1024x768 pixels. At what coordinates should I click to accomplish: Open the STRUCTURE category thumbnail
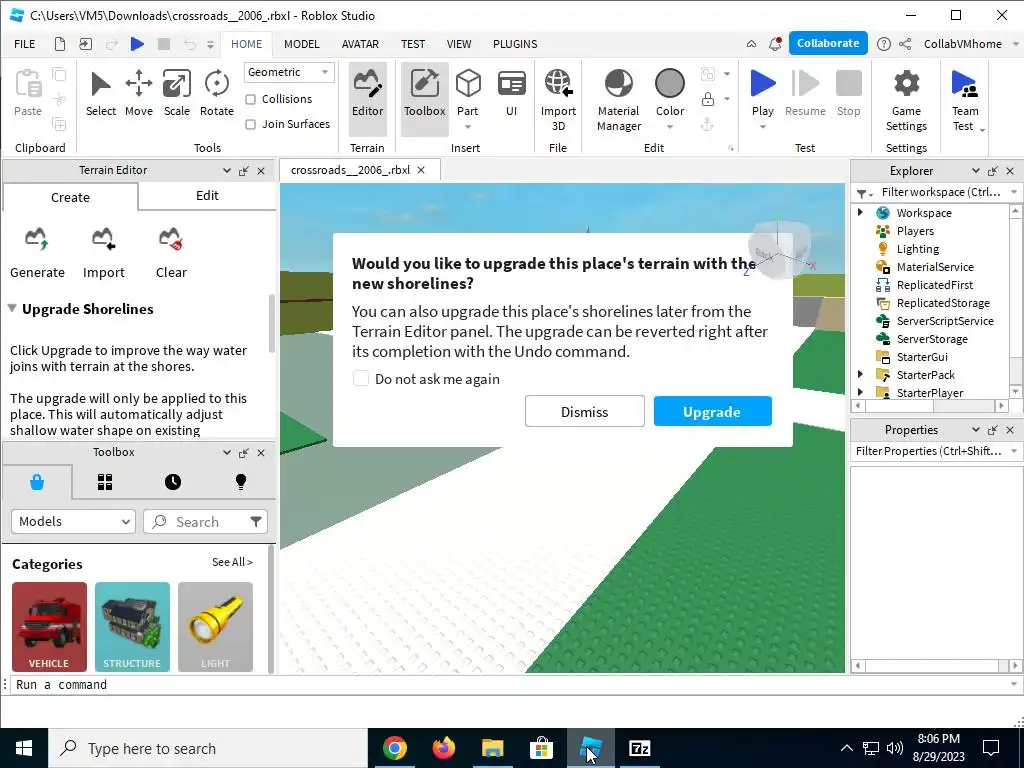click(132, 626)
